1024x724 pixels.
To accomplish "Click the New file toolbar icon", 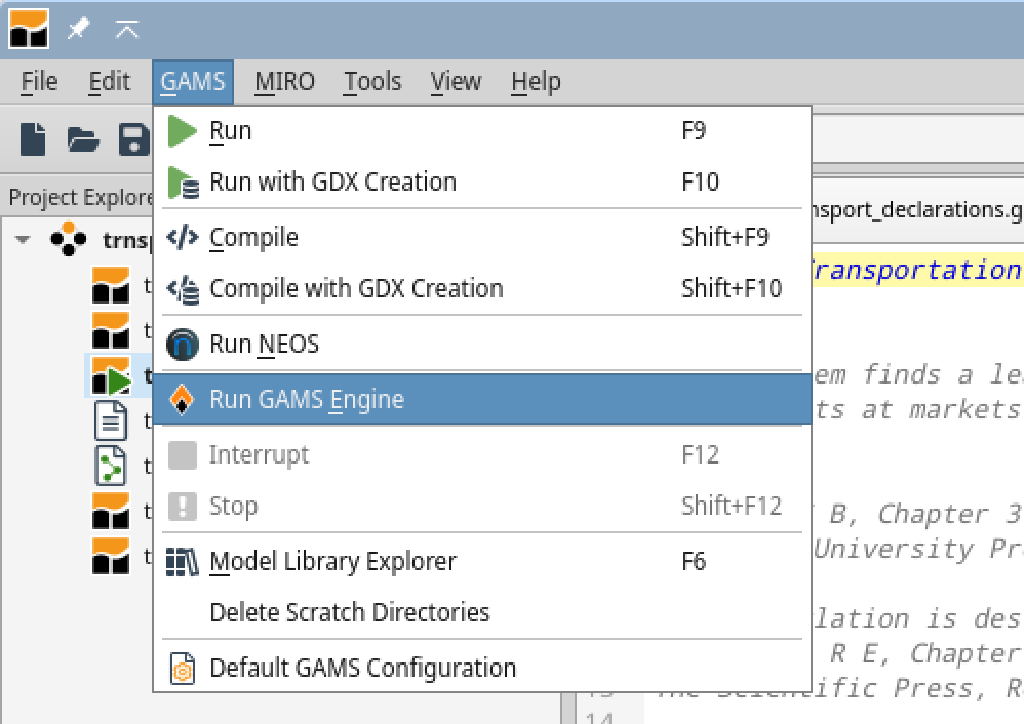I will coord(33,139).
